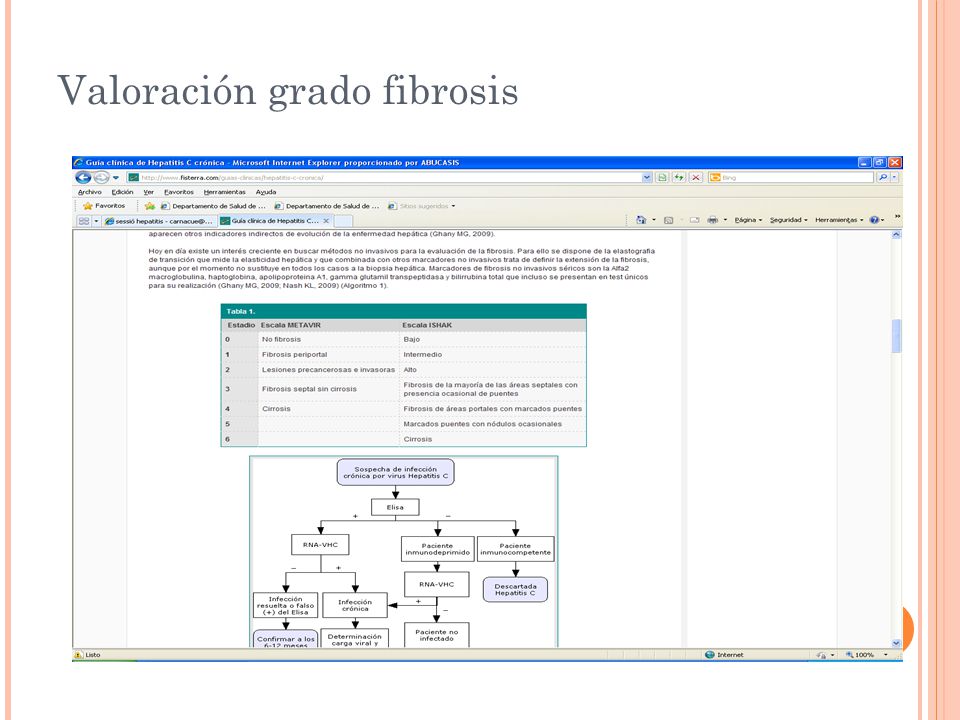The height and width of the screenshot is (720, 960).
Task: Open the Página command bar menu
Action: click(x=748, y=220)
